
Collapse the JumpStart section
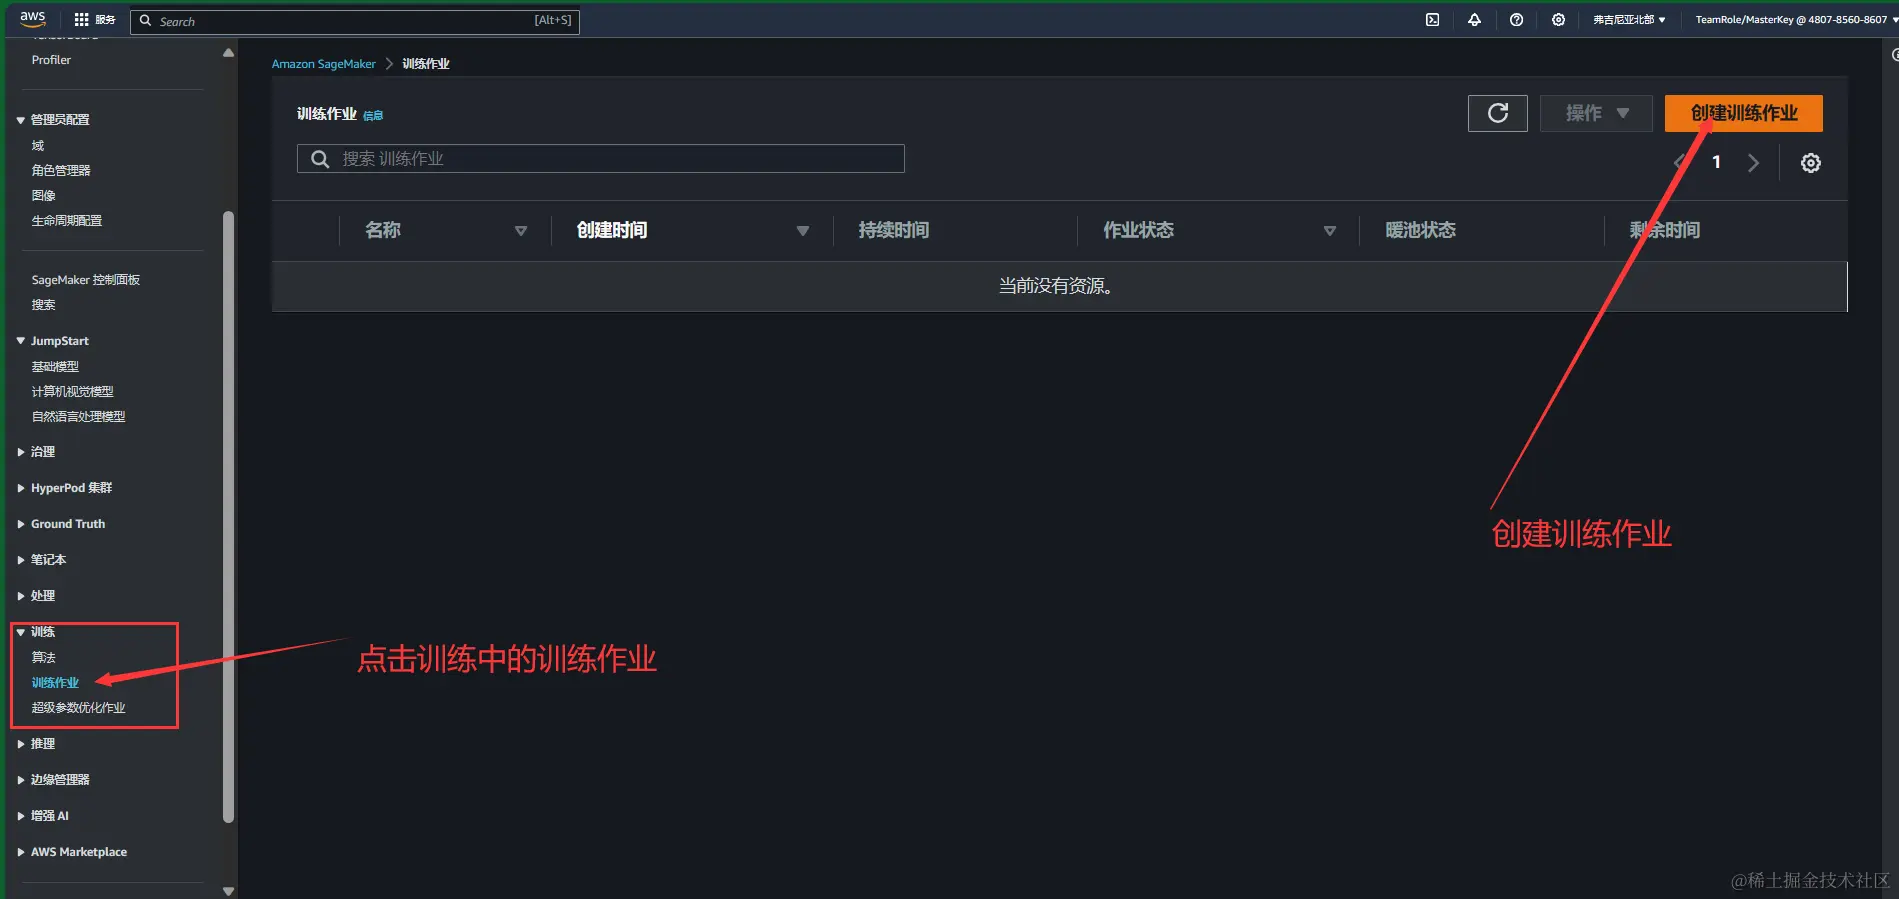pos(20,341)
